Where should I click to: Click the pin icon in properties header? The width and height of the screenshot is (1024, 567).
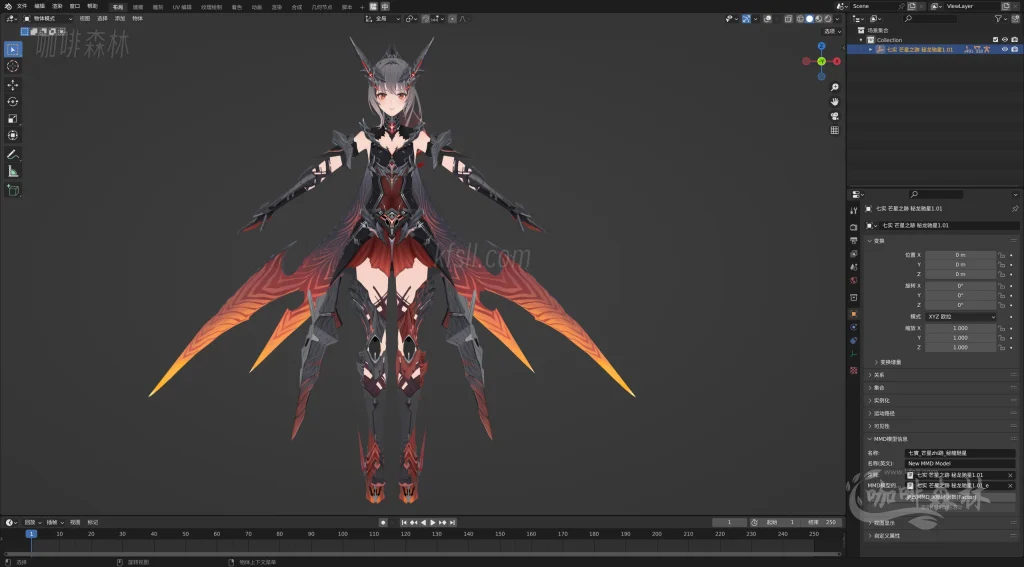tap(1015, 209)
